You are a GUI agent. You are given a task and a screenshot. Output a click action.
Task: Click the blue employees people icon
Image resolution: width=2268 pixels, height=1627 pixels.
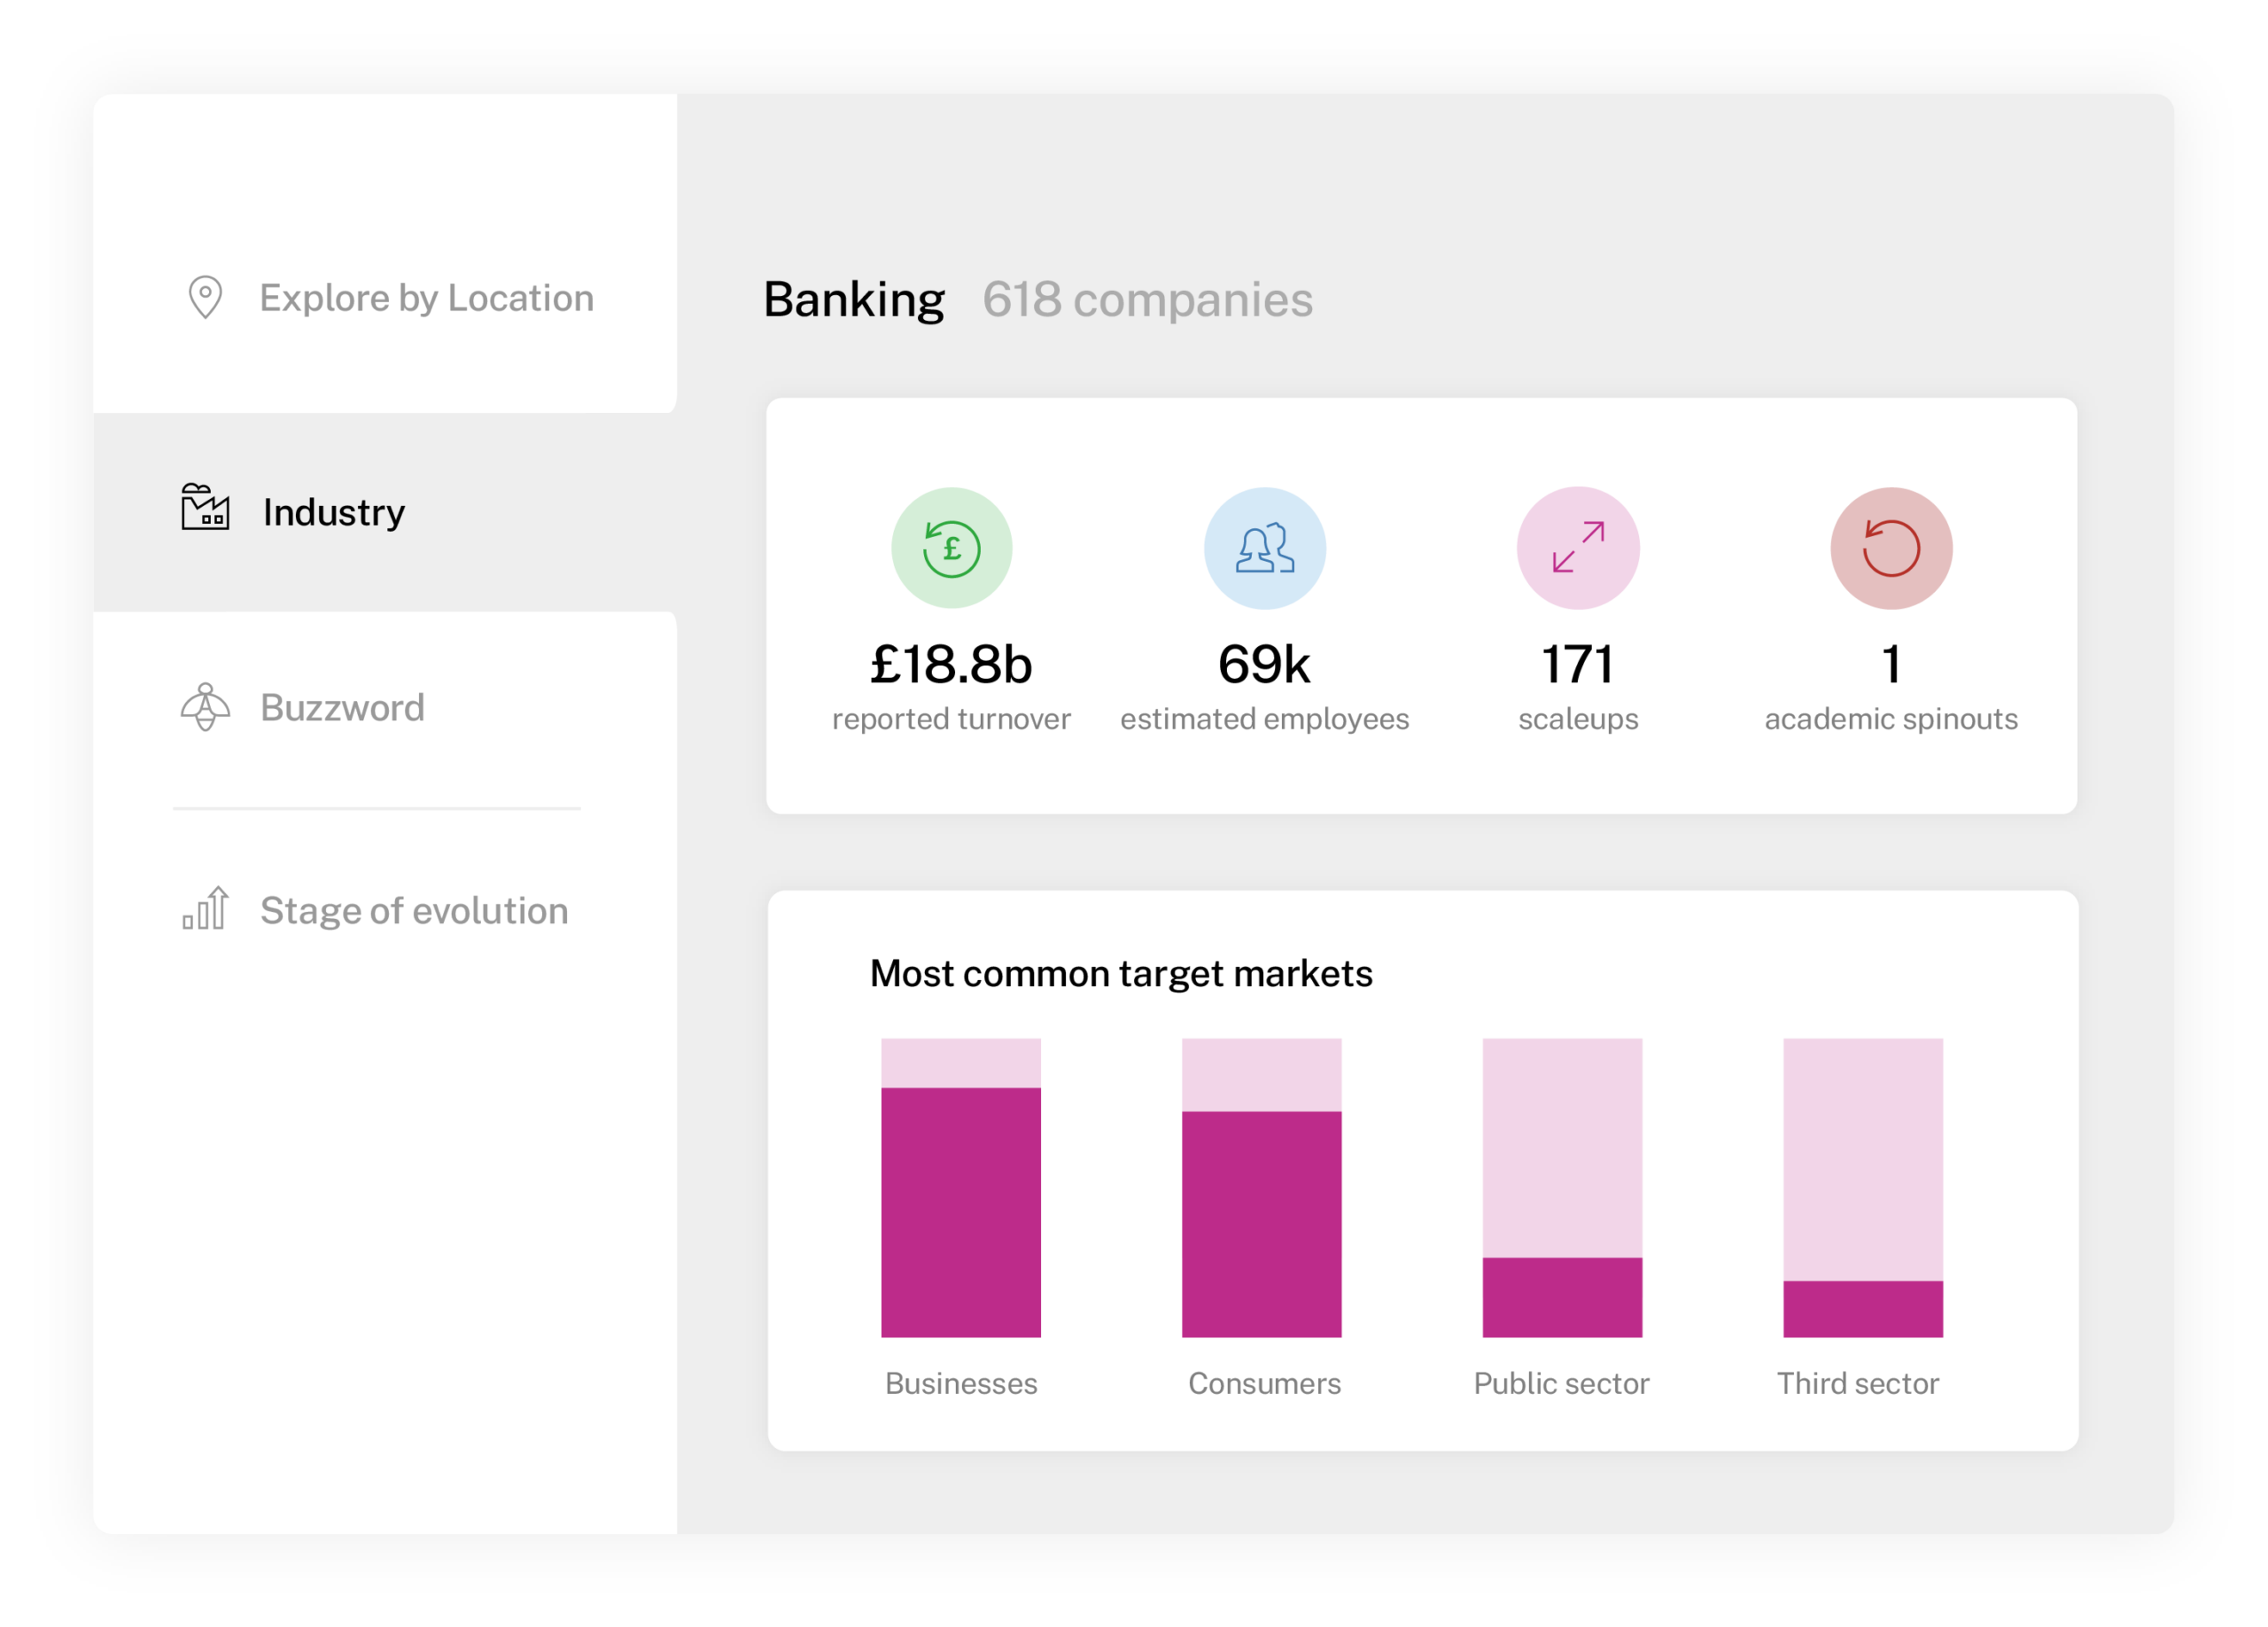(x=1264, y=547)
